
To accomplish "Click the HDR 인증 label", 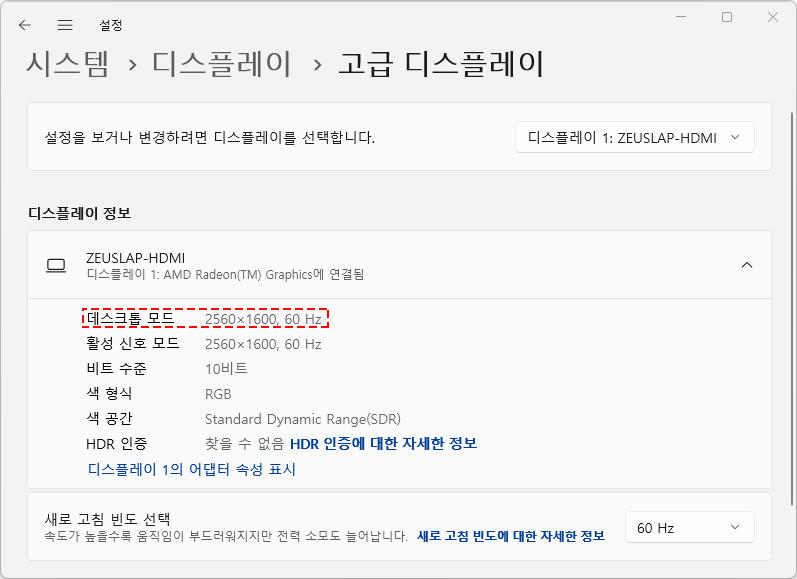I will 116,444.
